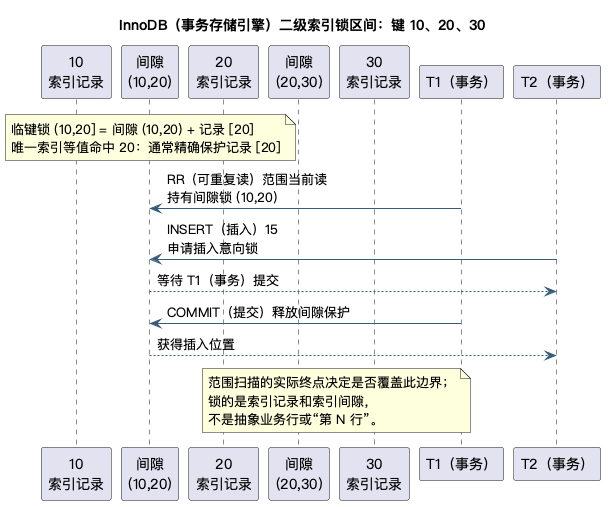Click the note line '锁的是索引记录和索引间隙，'
The height and width of the screenshot is (507, 610).
tap(288, 401)
